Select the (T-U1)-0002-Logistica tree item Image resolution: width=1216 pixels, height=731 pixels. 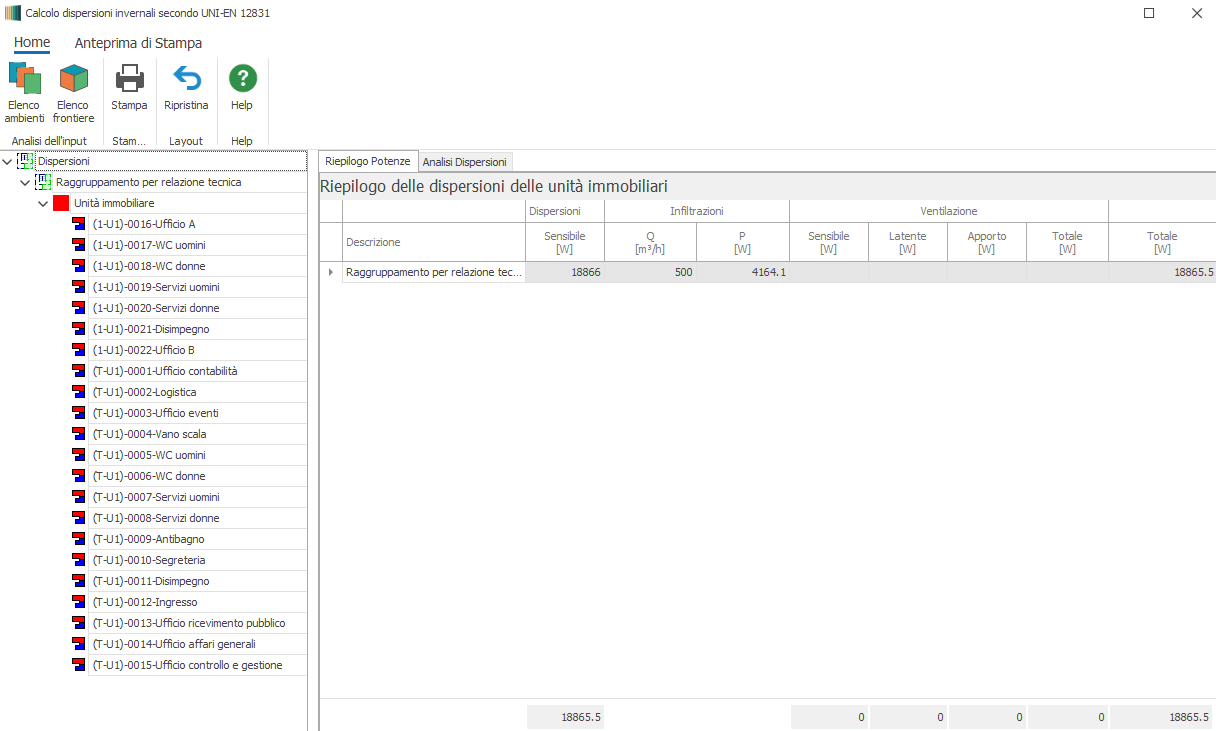[144, 392]
